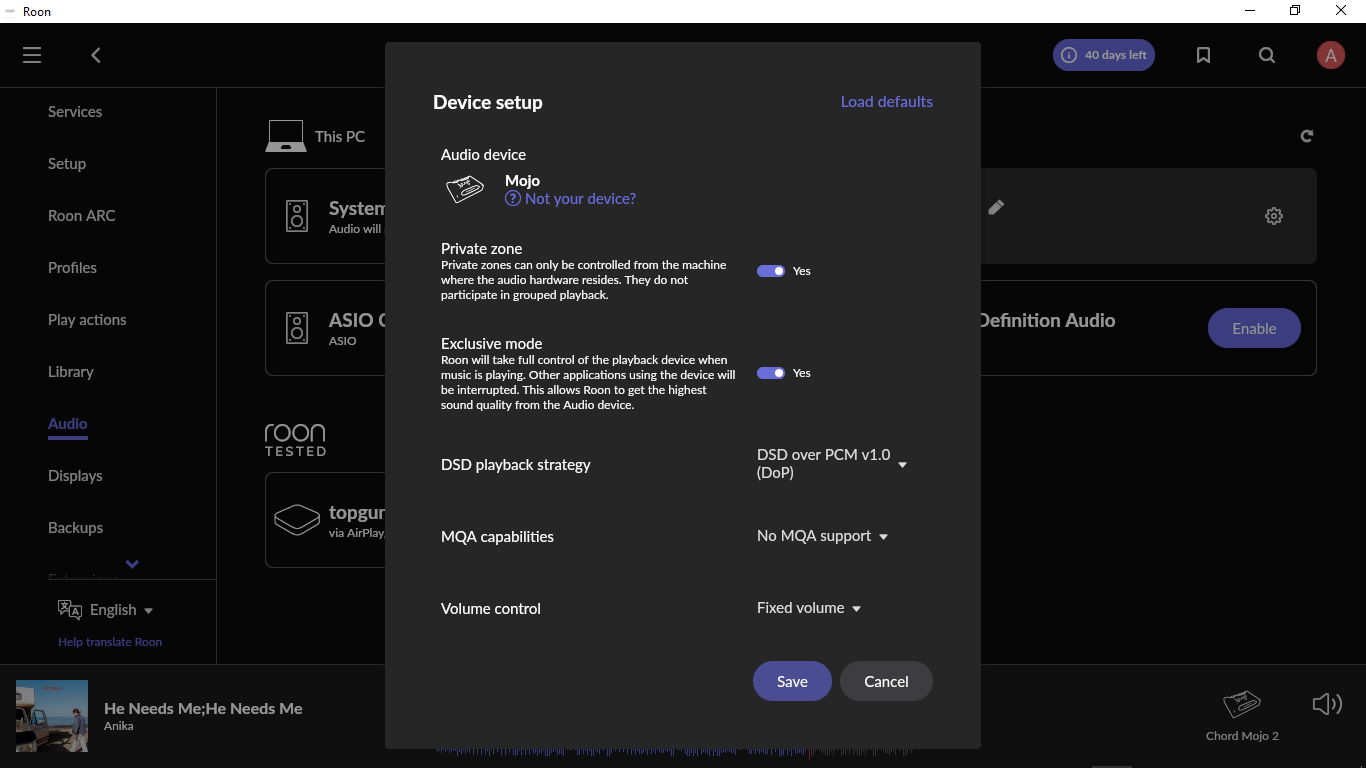
Task: Open Displays settings section
Action: click(75, 476)
